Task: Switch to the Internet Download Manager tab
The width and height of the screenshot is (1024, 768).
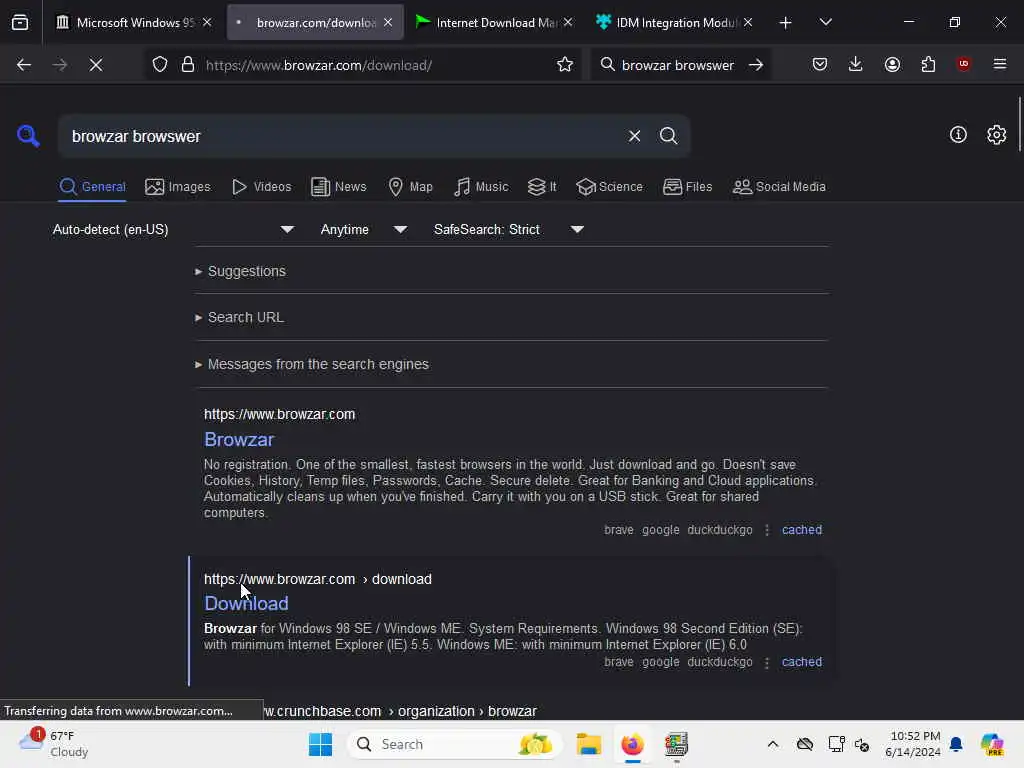Action: pos(493,23)
